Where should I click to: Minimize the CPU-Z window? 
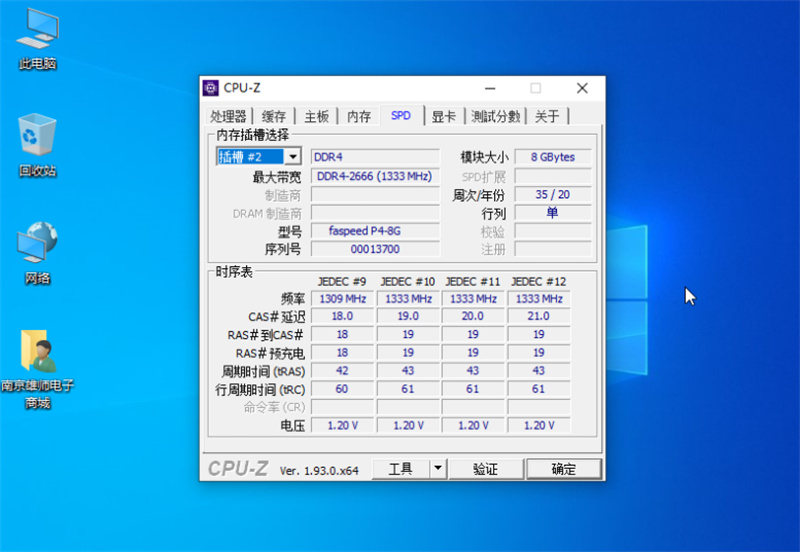pyautogui.click(x=490, y=88)
